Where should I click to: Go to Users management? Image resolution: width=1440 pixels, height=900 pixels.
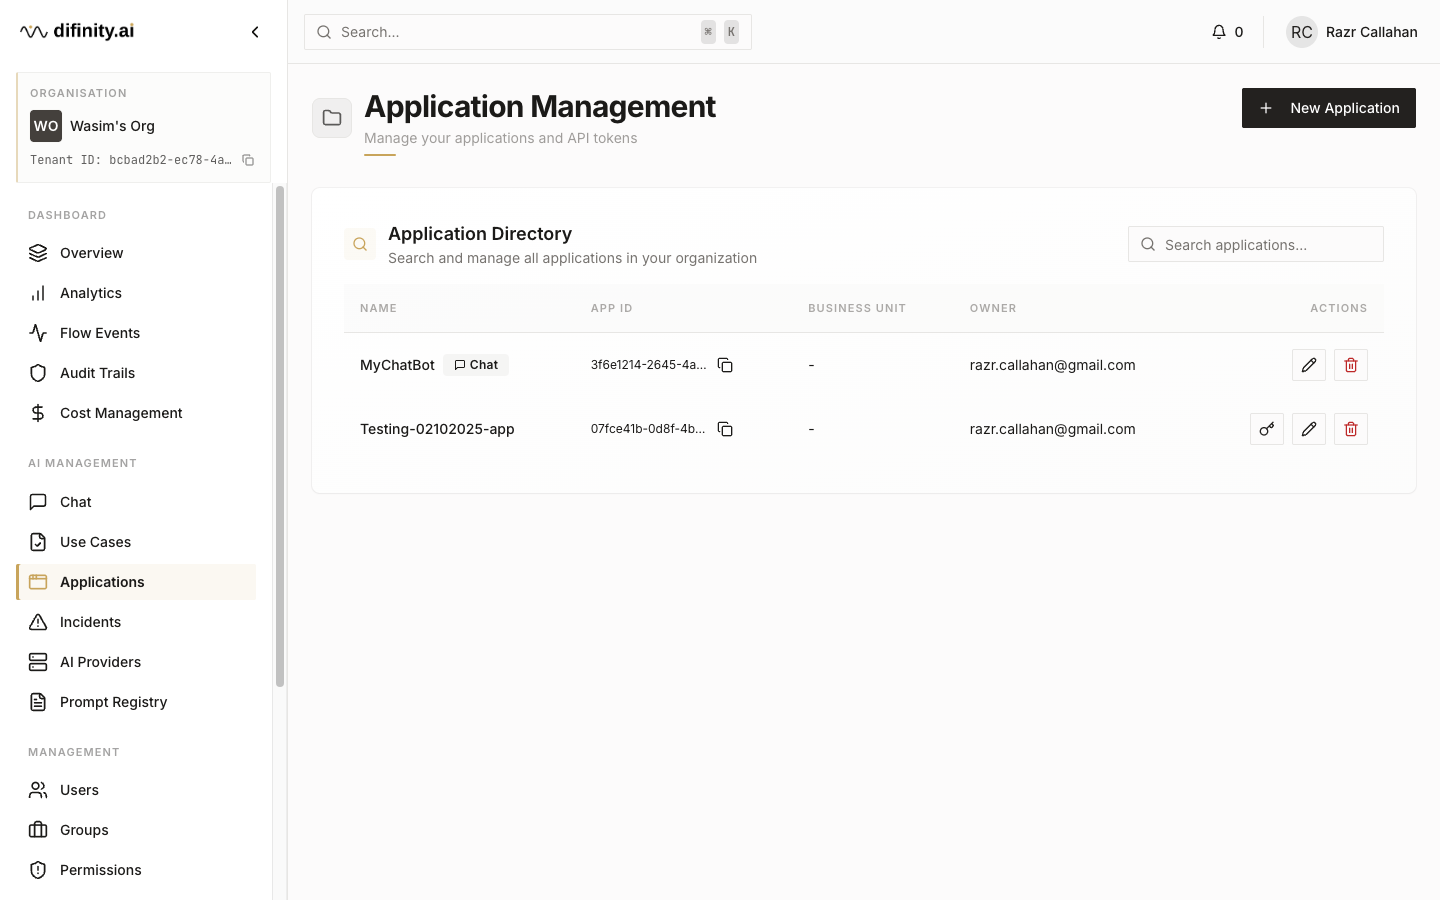click(x=136, y=790)
